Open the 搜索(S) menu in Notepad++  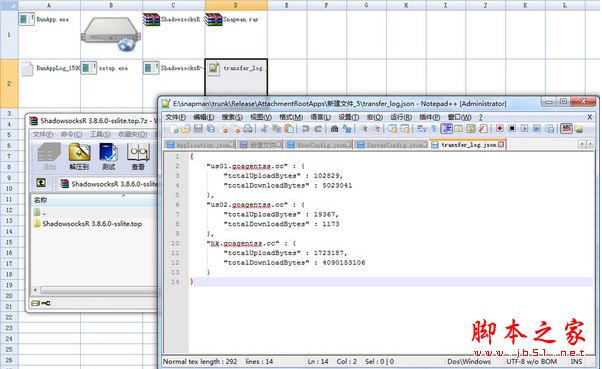tap(232, 117)
